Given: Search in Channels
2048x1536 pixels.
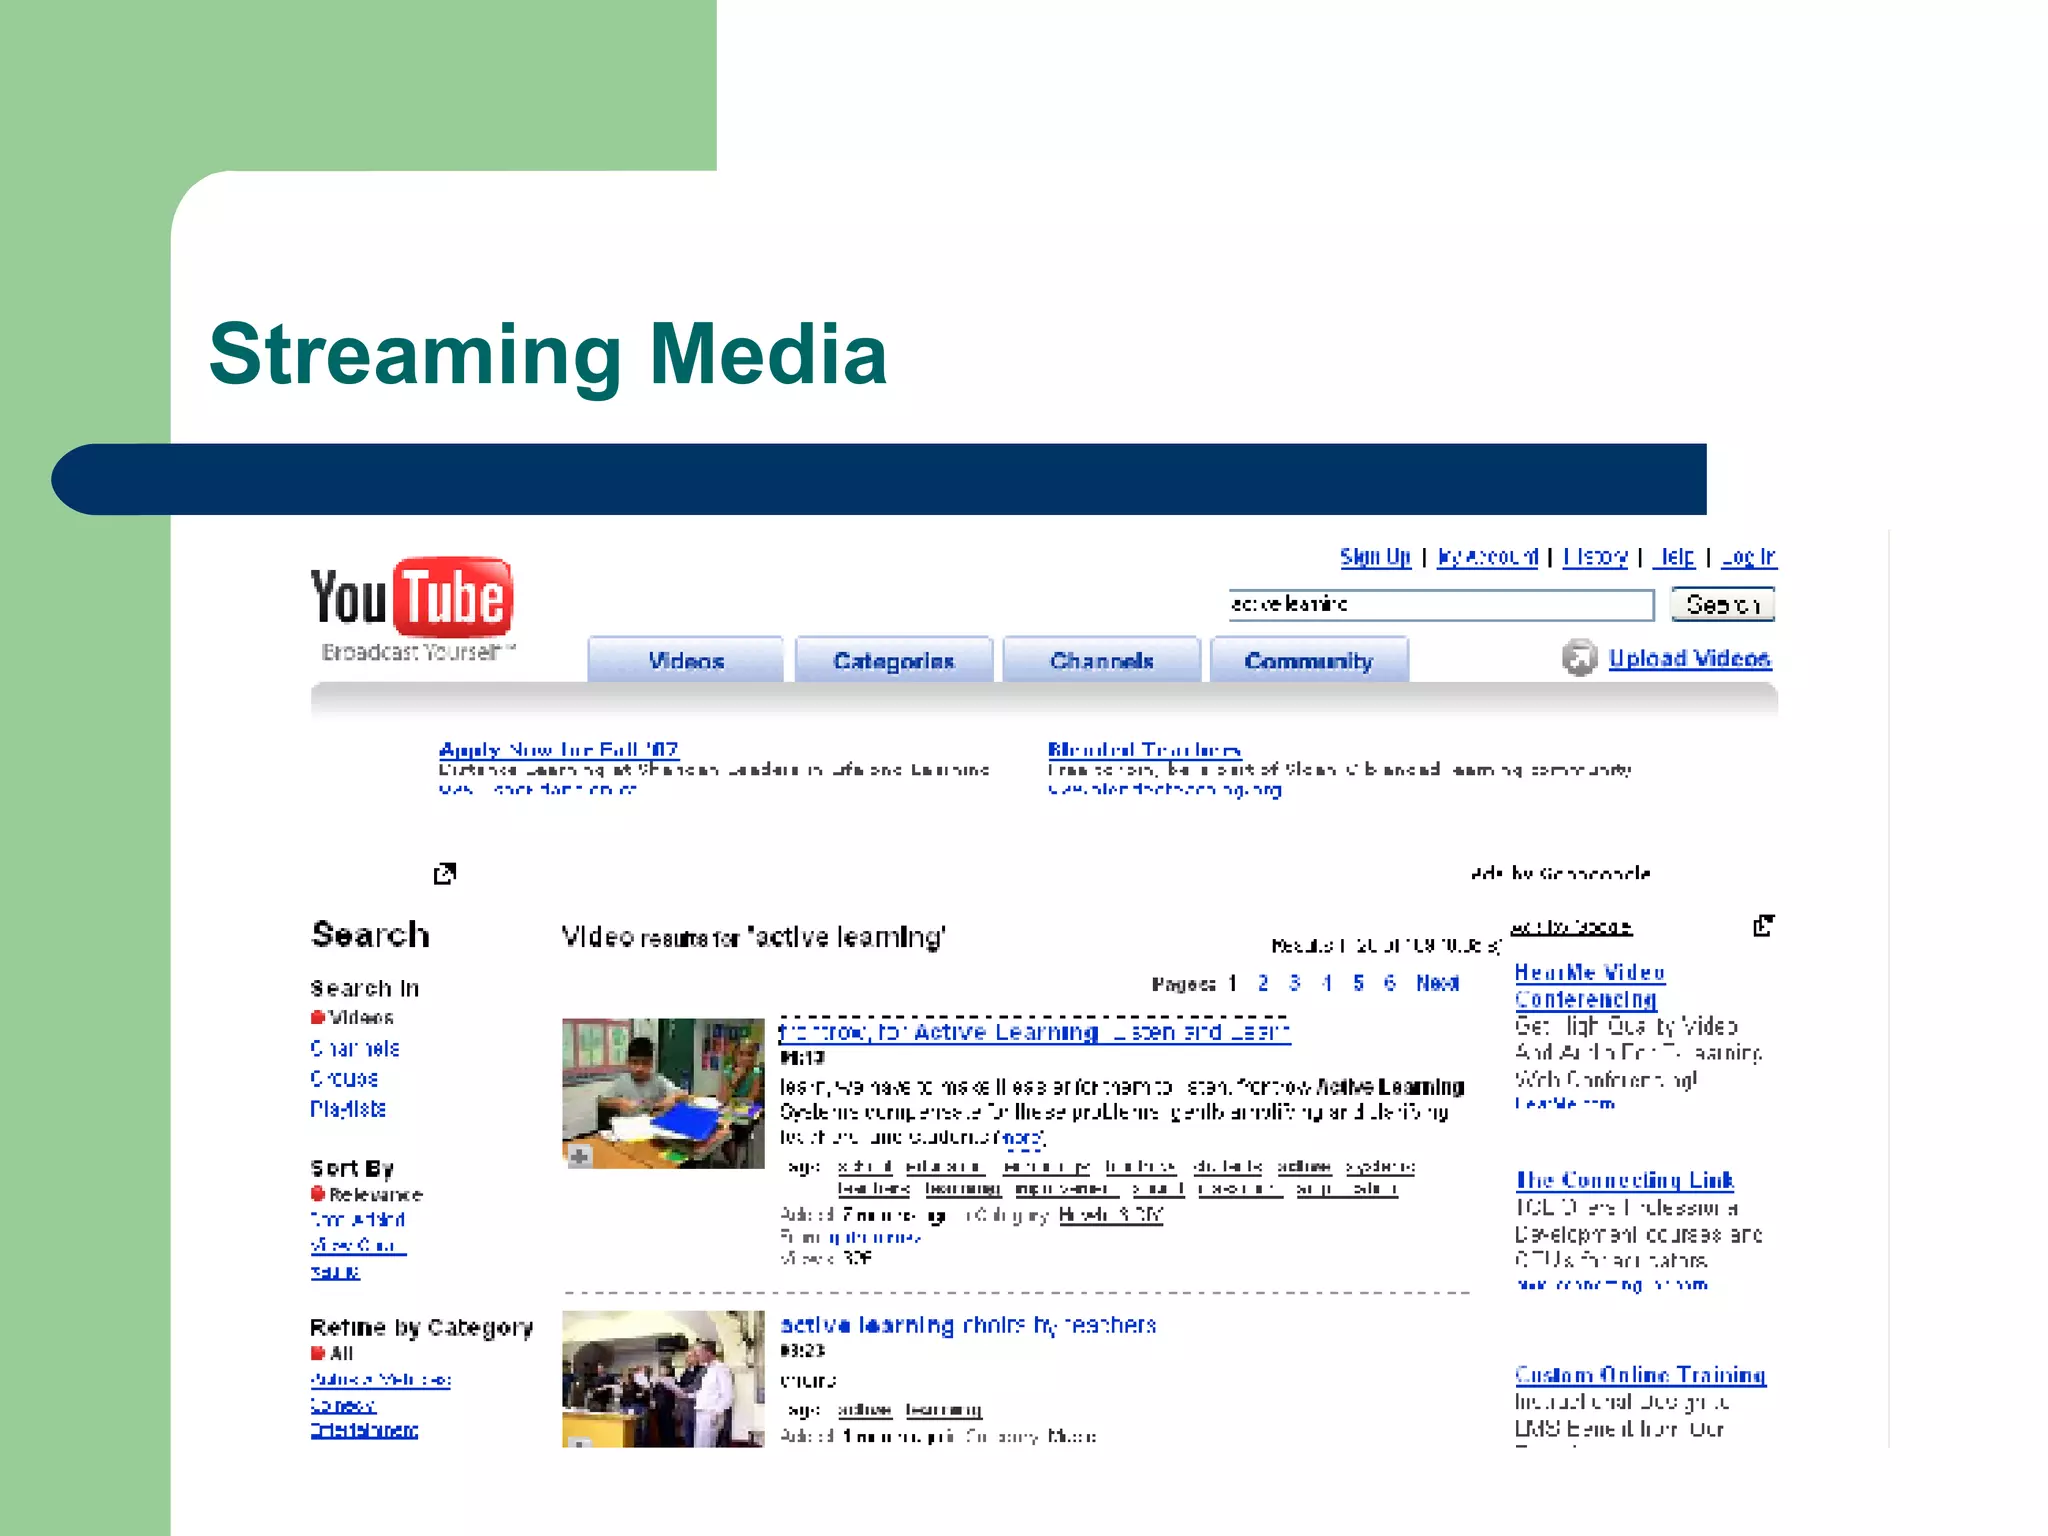Looking at the screenshot, I should pos(355,1048).
